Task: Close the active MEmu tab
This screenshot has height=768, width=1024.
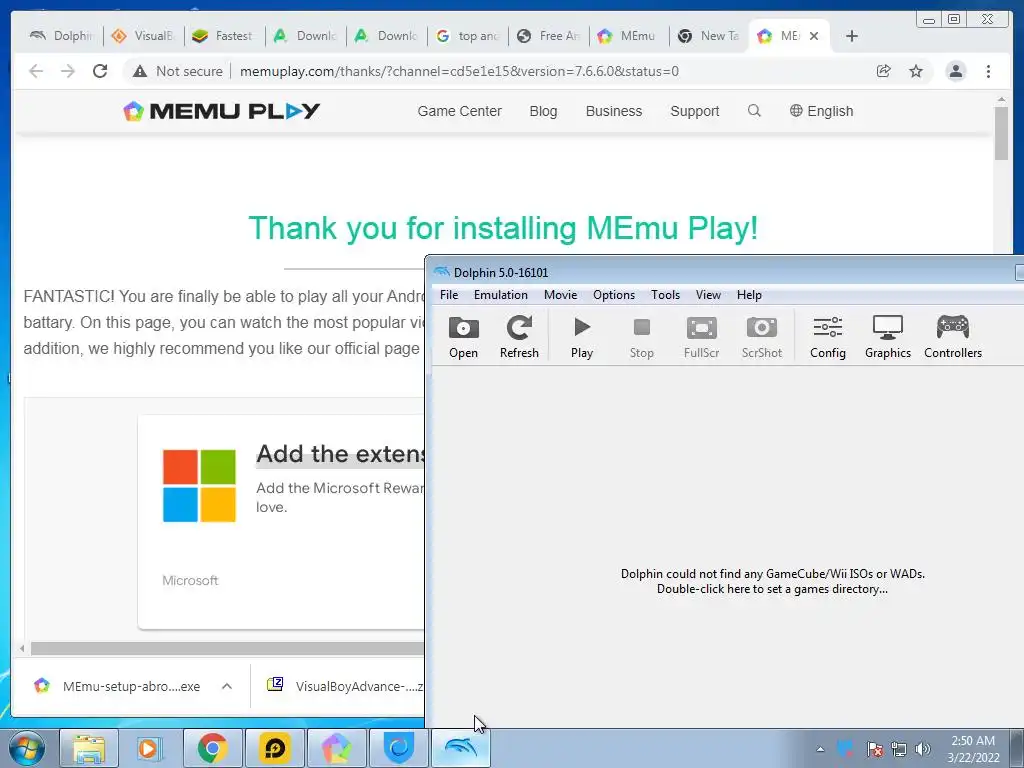Action: (814, 36)
